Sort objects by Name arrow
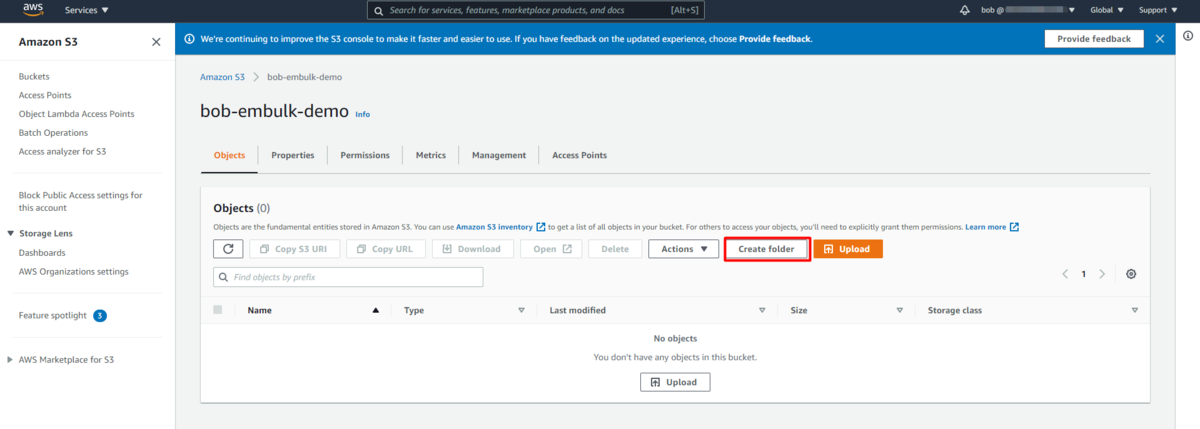Viewport: 1200px width, 429px height. point(376,311)
